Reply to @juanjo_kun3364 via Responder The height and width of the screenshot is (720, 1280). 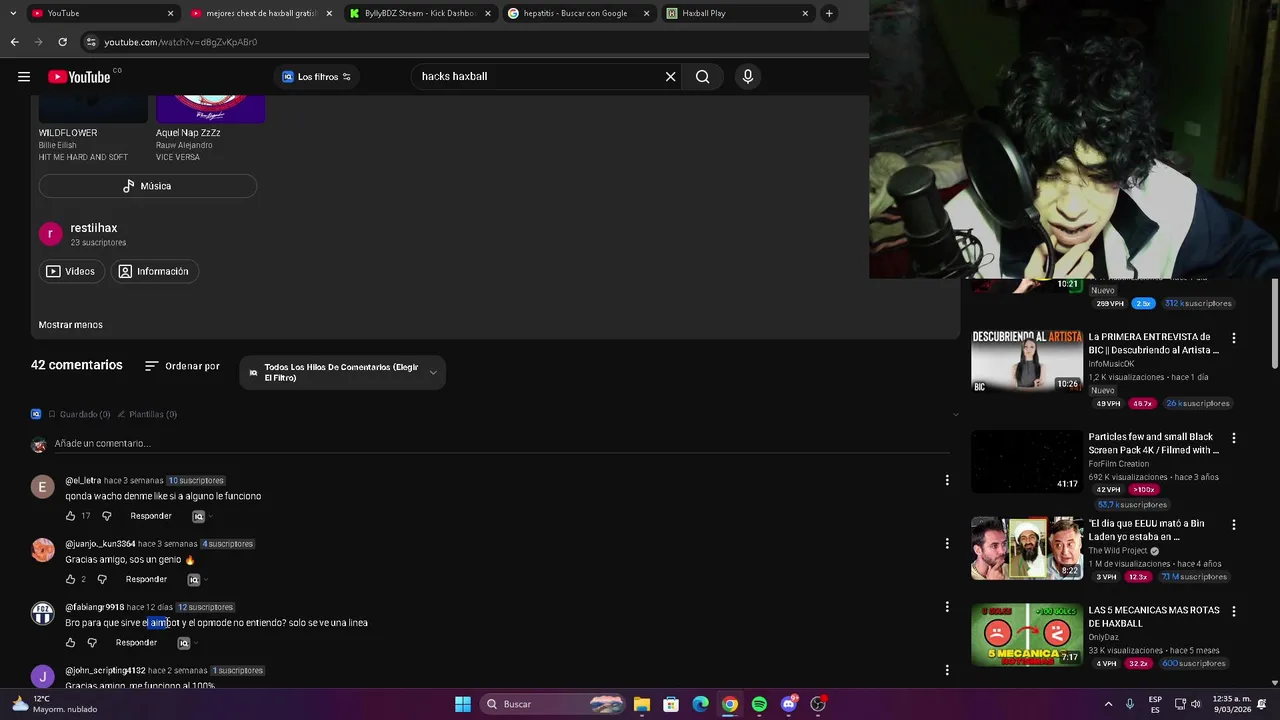(x=146, y=579)
